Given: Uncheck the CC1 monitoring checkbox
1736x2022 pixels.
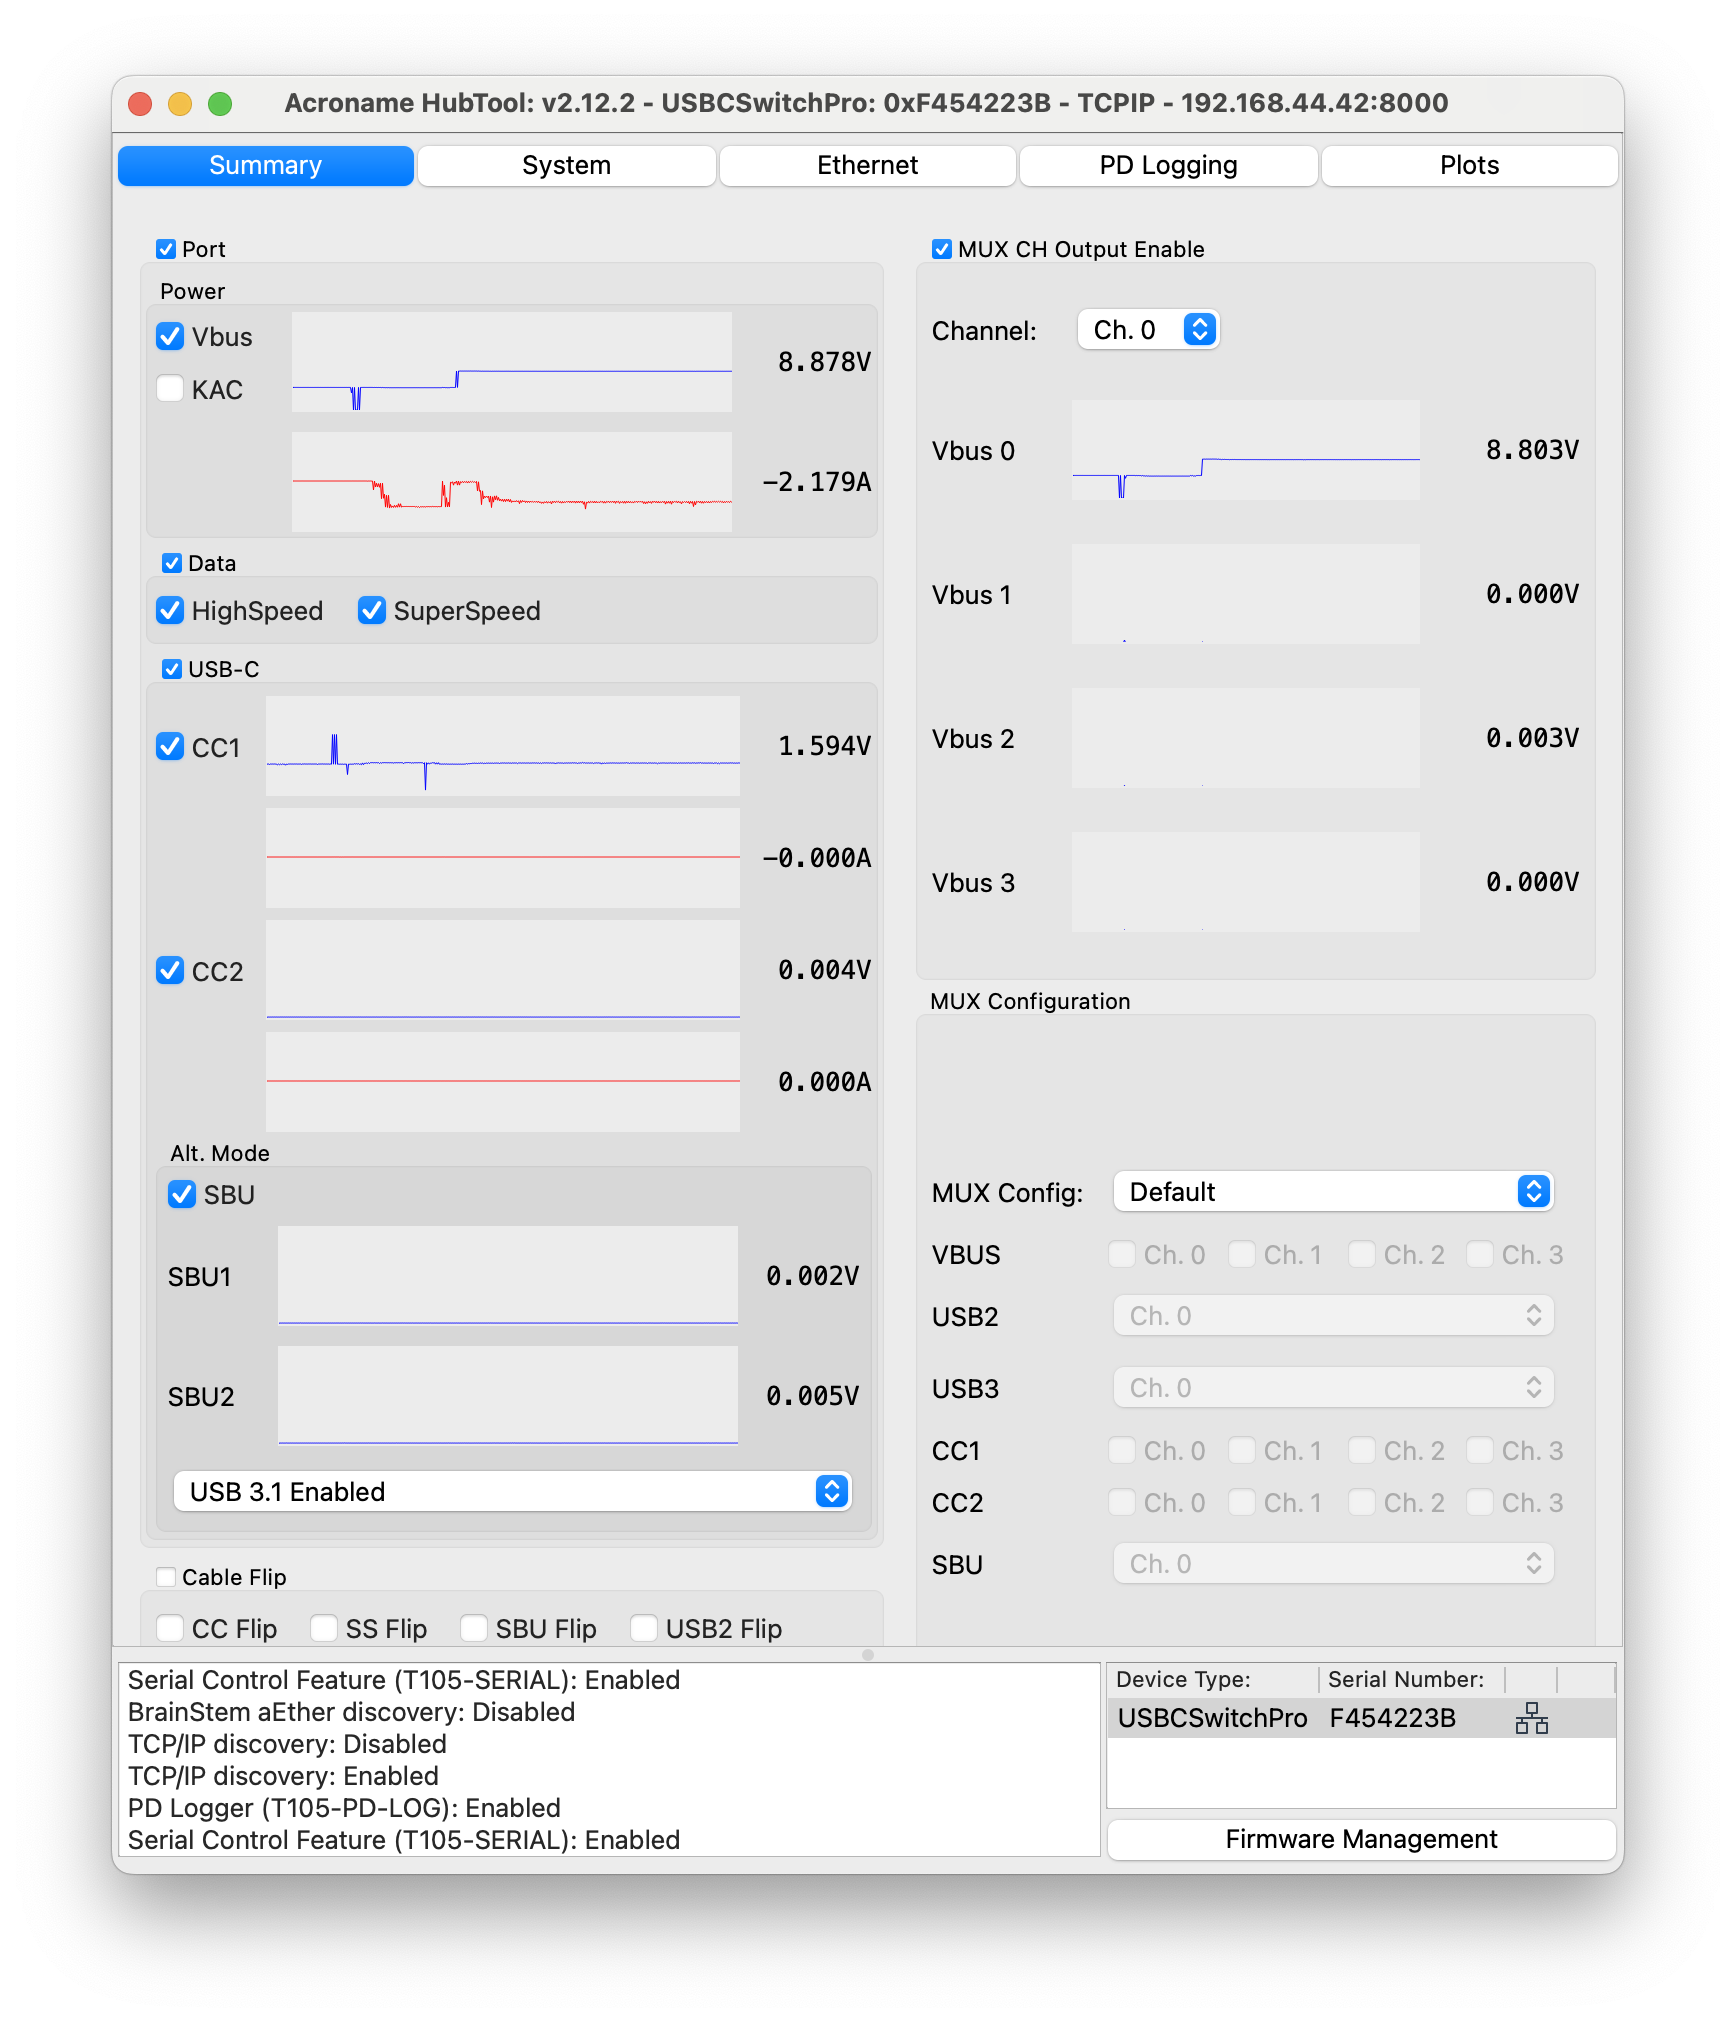Looking at the screenshot, I should click(x=170, y=746).
